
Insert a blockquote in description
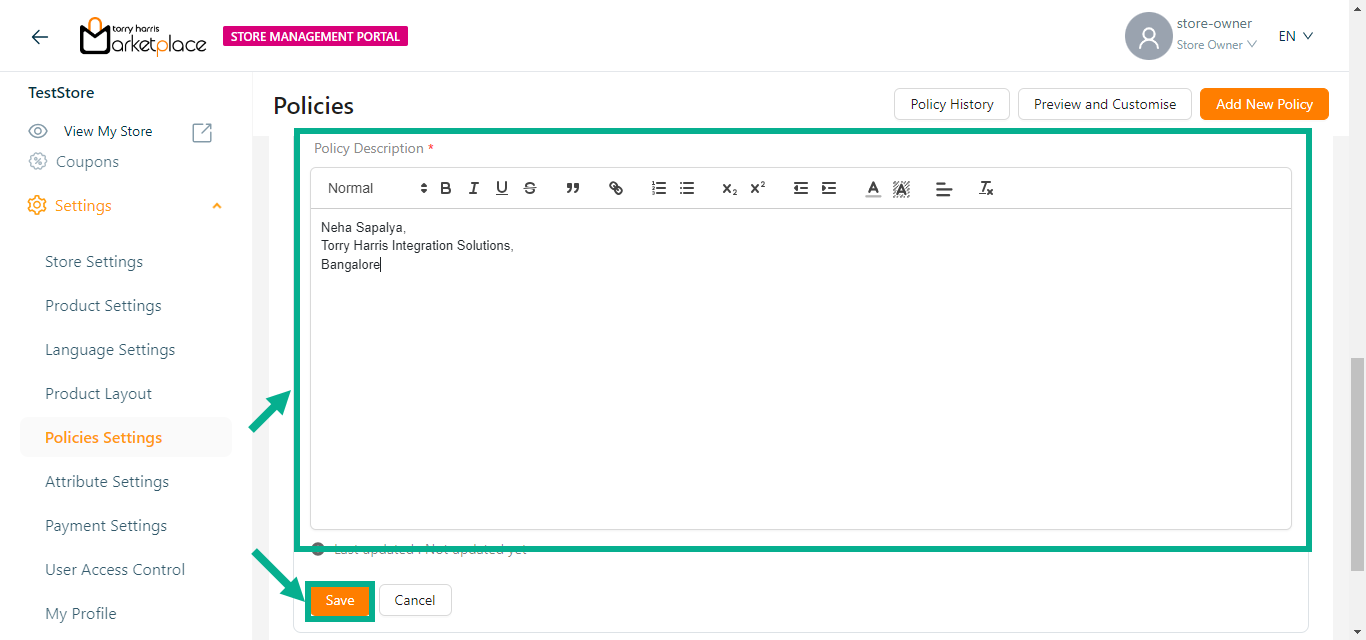coord(573,188)
